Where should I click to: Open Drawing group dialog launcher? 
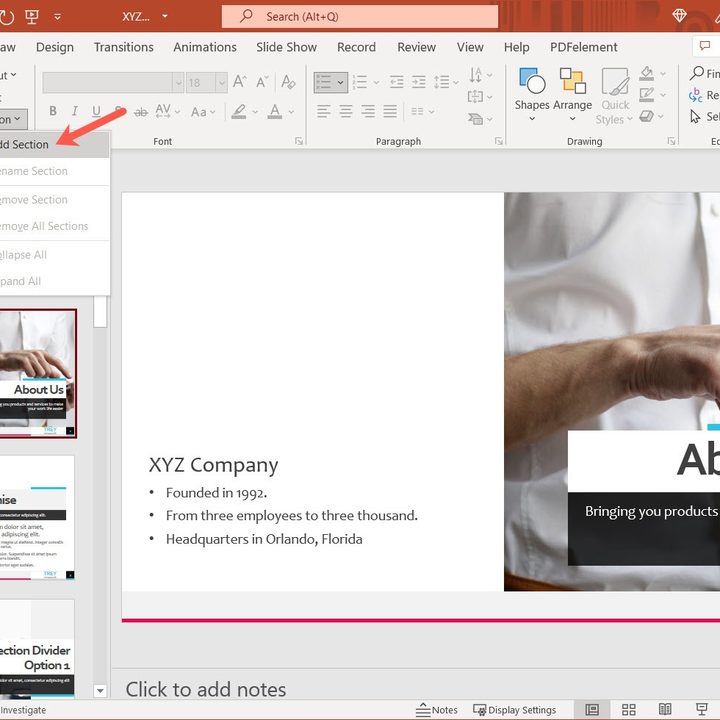tap(671, 141)
